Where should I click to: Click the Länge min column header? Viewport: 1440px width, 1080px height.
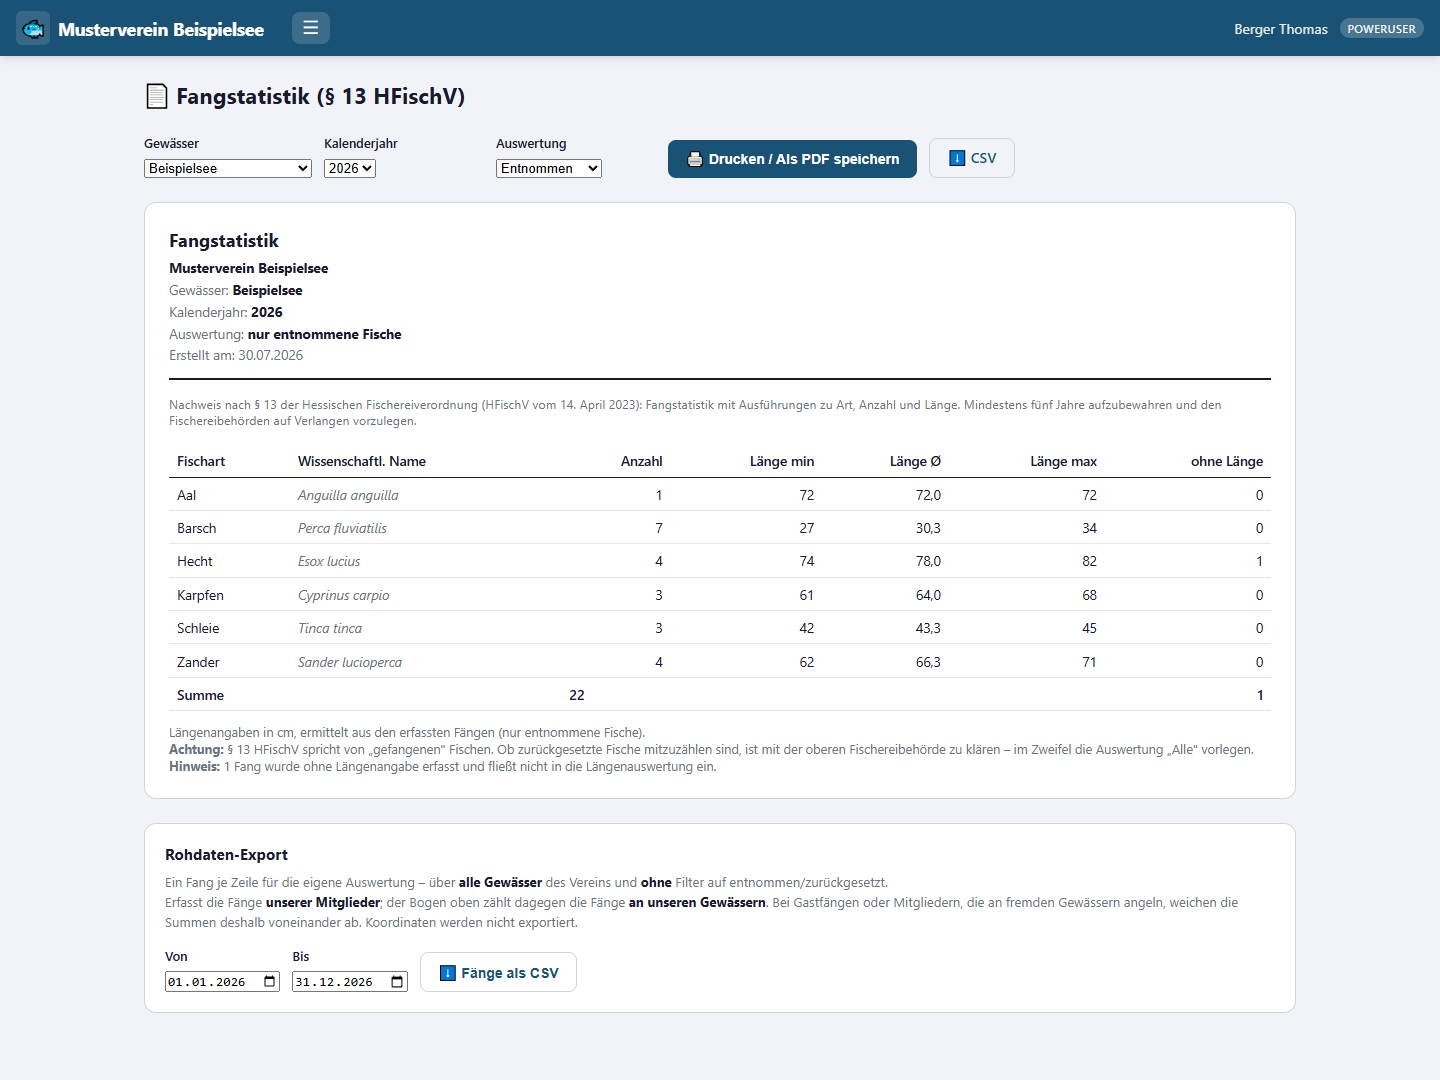[782, 461]
